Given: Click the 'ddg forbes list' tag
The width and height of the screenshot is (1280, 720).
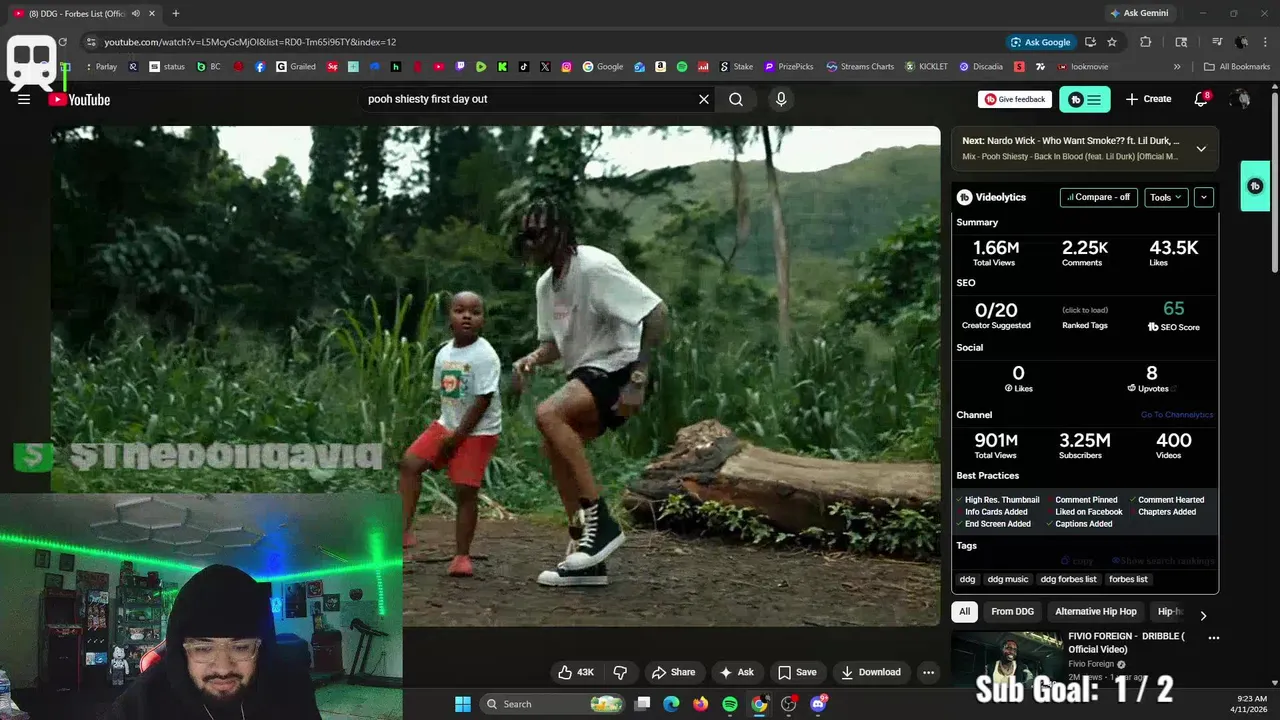Looking at the screenshot, I should [x=1068, y=579].
